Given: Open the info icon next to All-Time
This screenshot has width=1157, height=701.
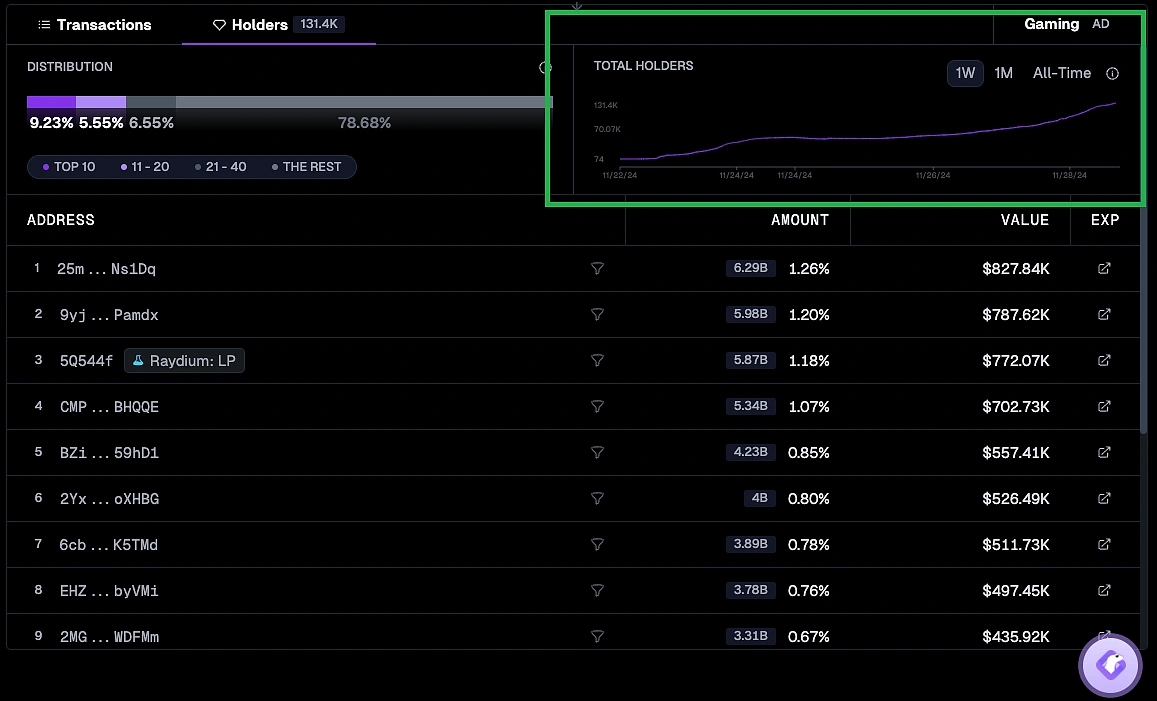Looking at the screenshot, I should pyautogui.click(x=1112, y=73).
